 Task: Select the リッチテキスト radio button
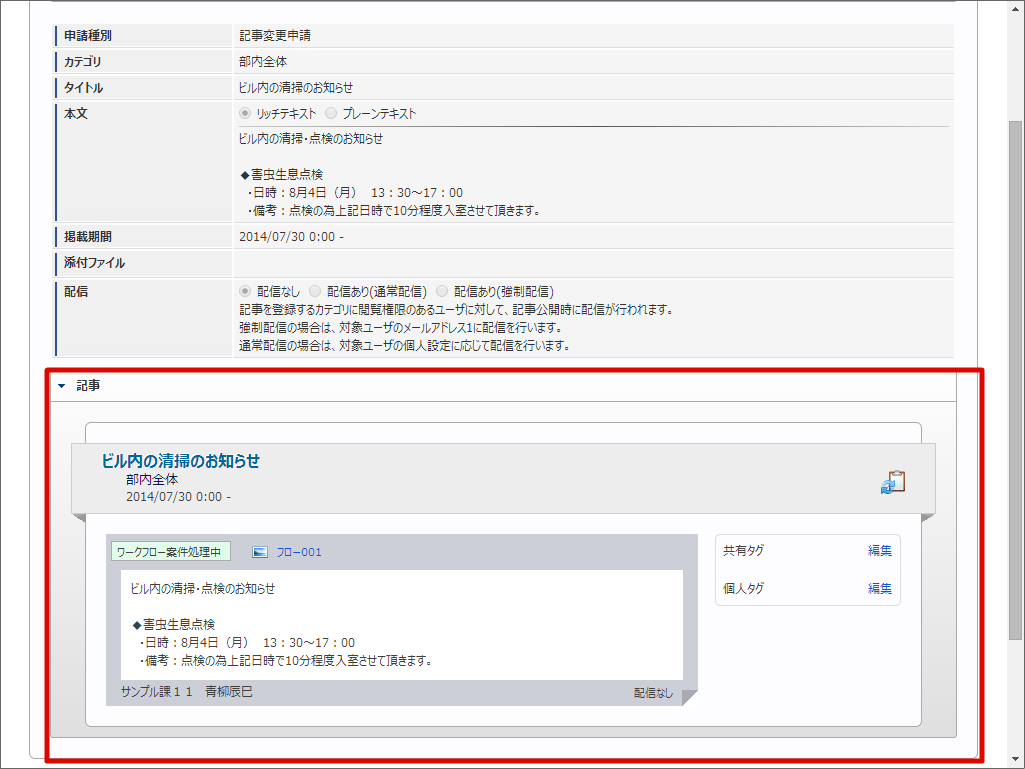point(245,113)
